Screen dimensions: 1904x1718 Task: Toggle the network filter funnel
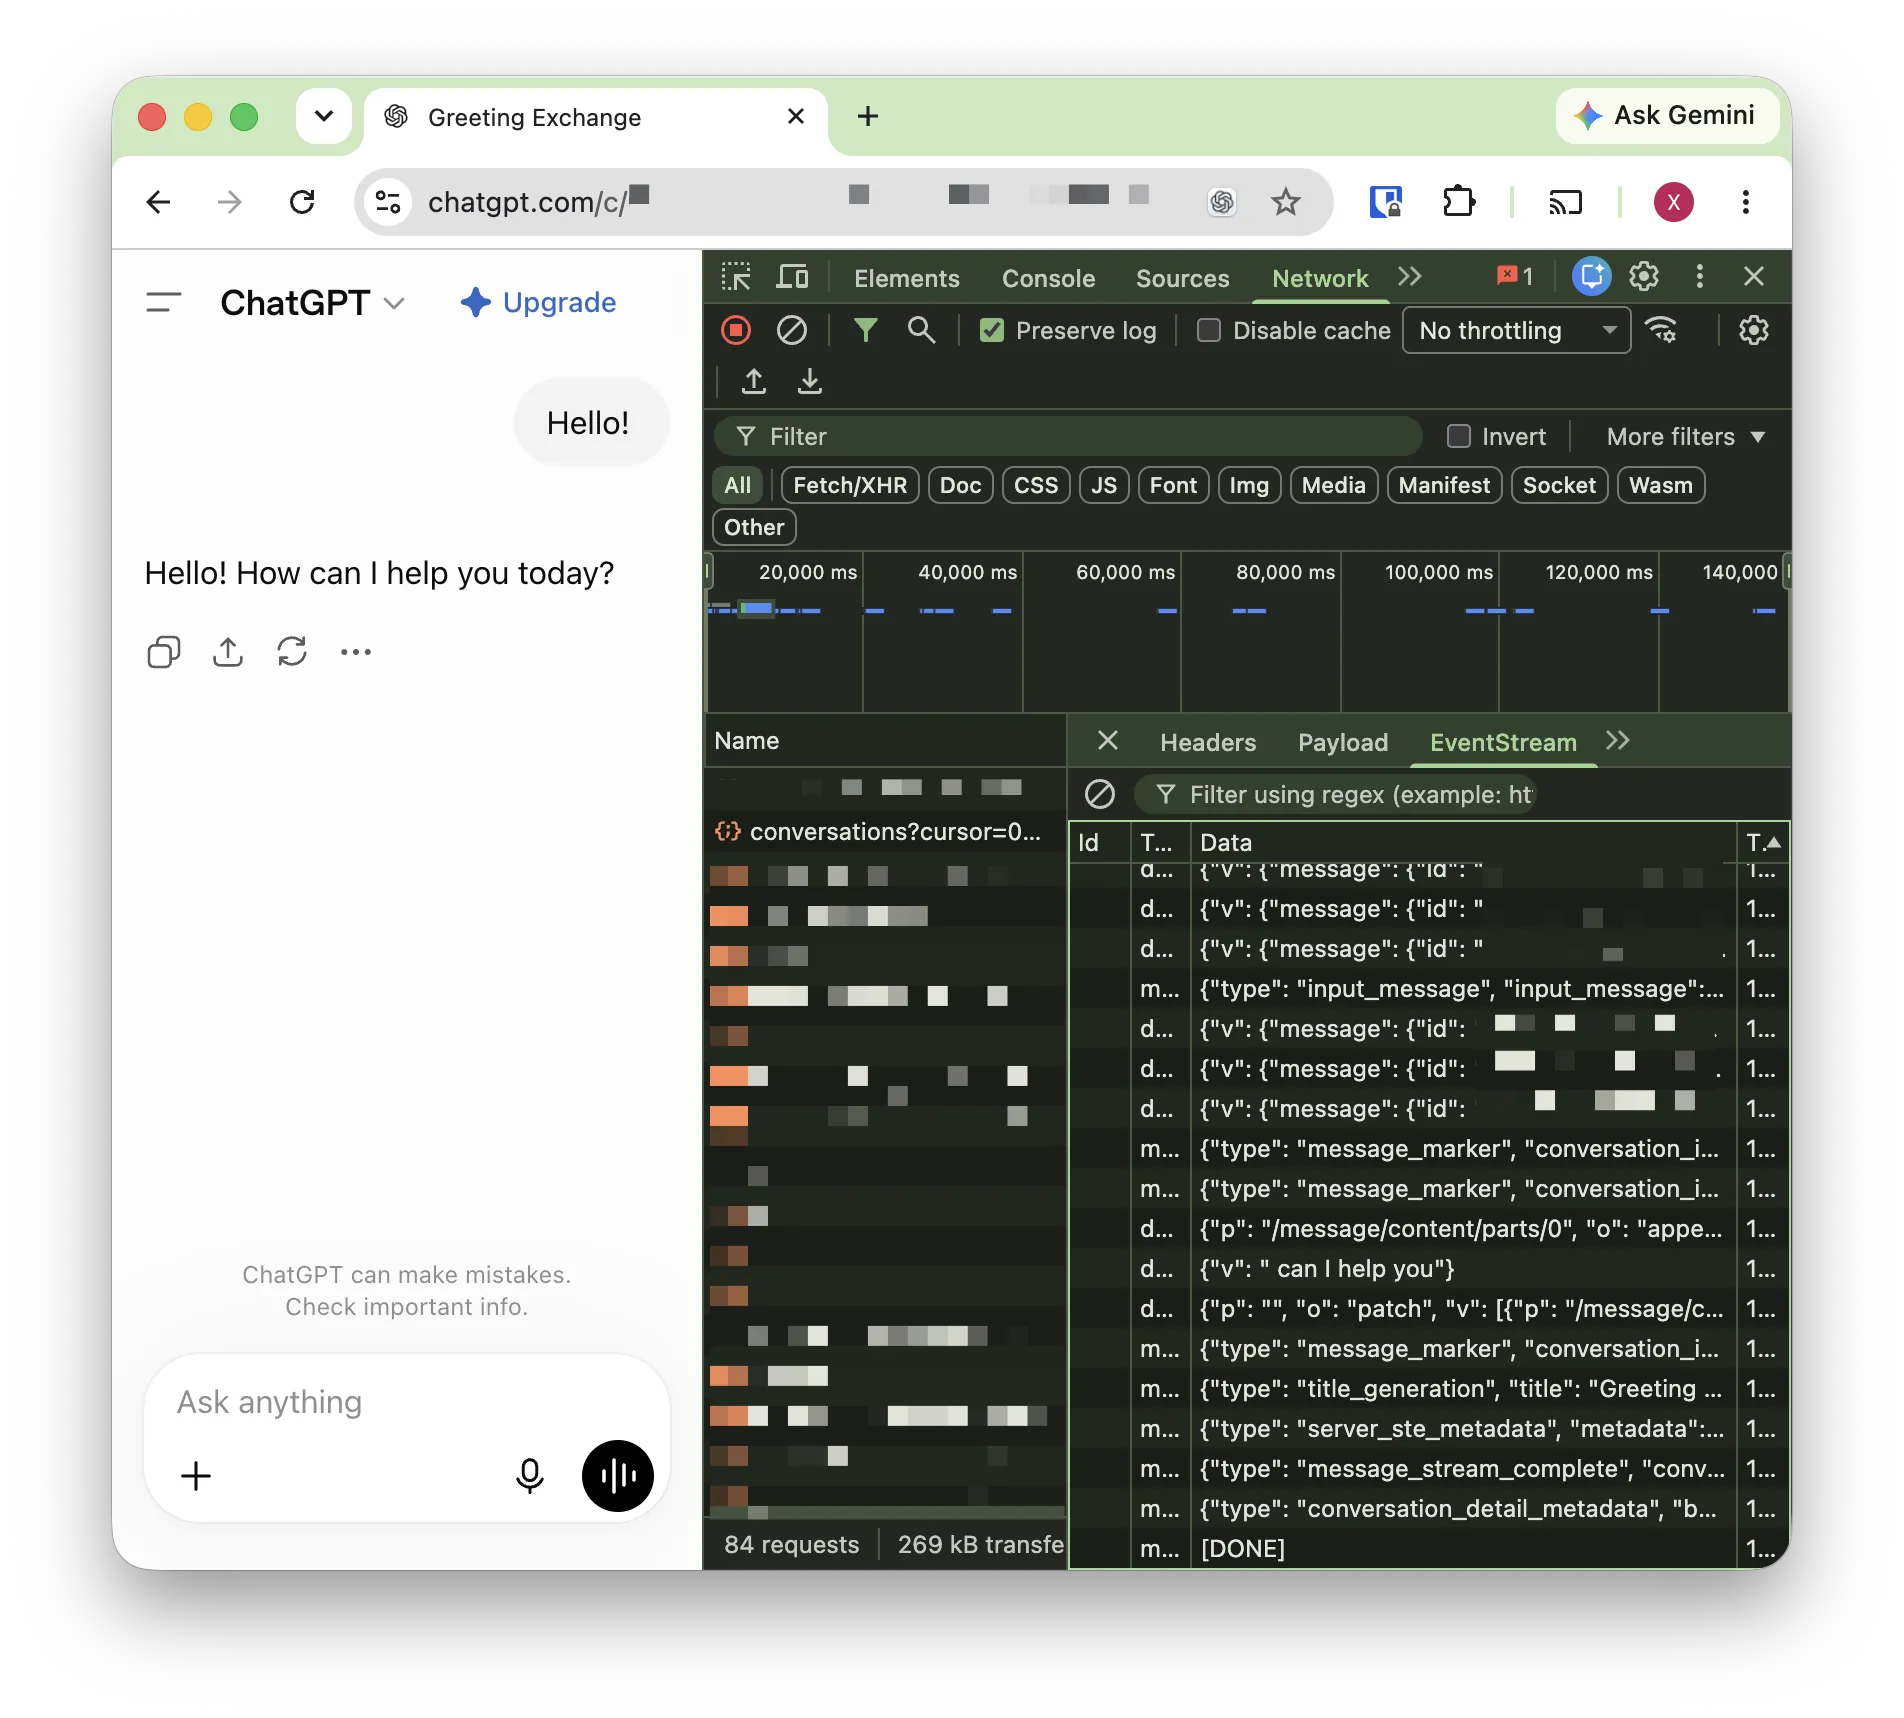866,330
